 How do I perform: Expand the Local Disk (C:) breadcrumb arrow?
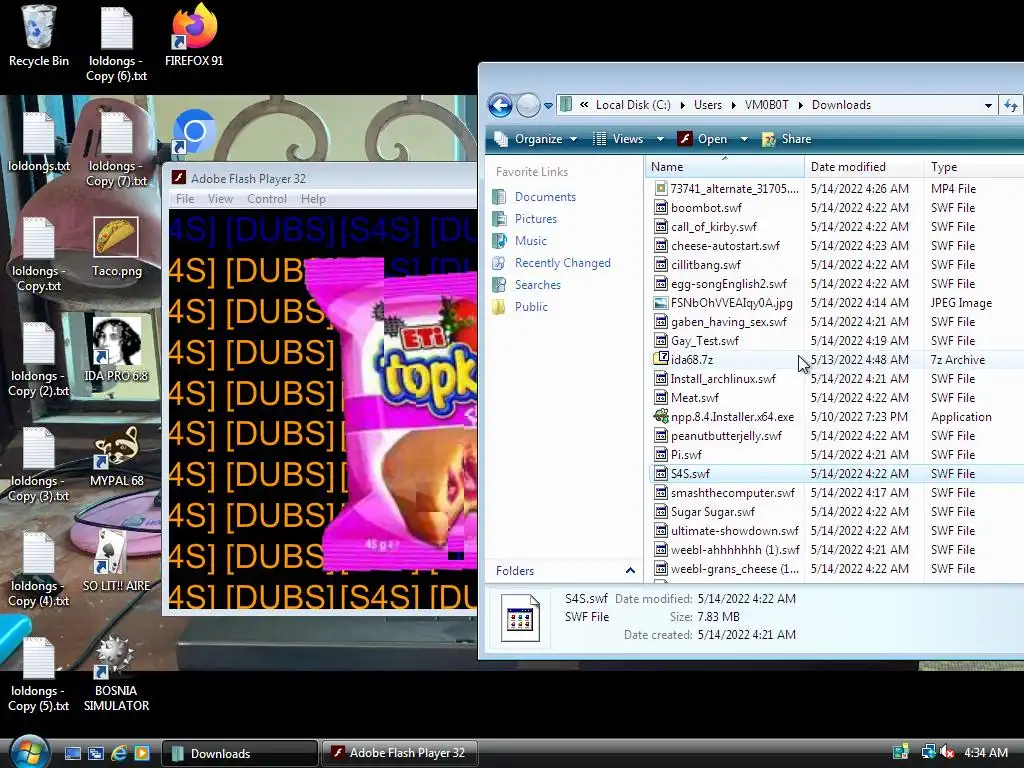682,105
